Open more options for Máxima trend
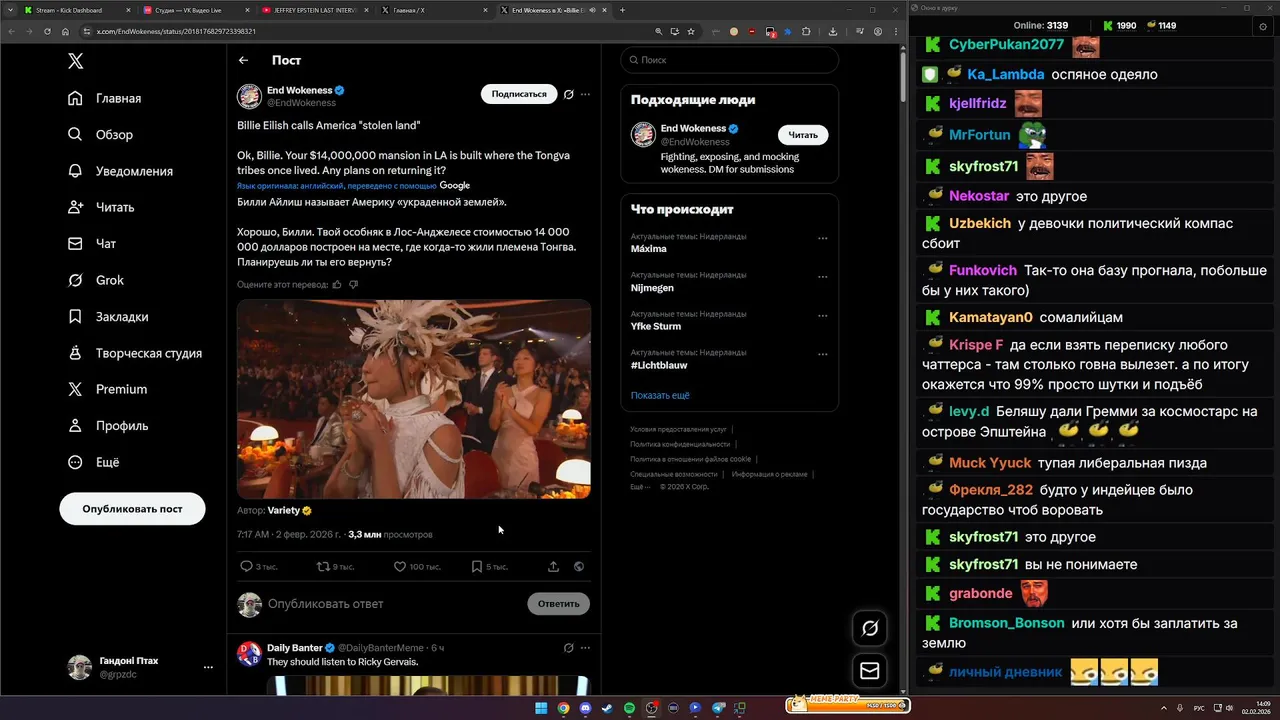Image resolution: width=1280 pixels, height=720 pixels. pos(823,238)
